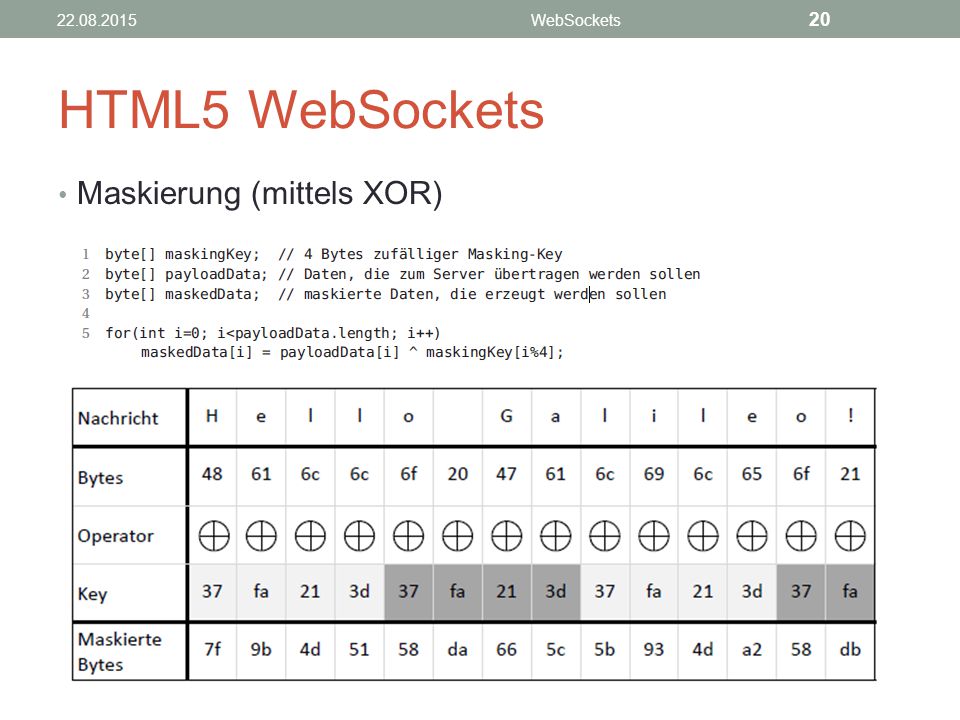Click masked byte 7f
960x720 pixels.
(x=212, y=650)
